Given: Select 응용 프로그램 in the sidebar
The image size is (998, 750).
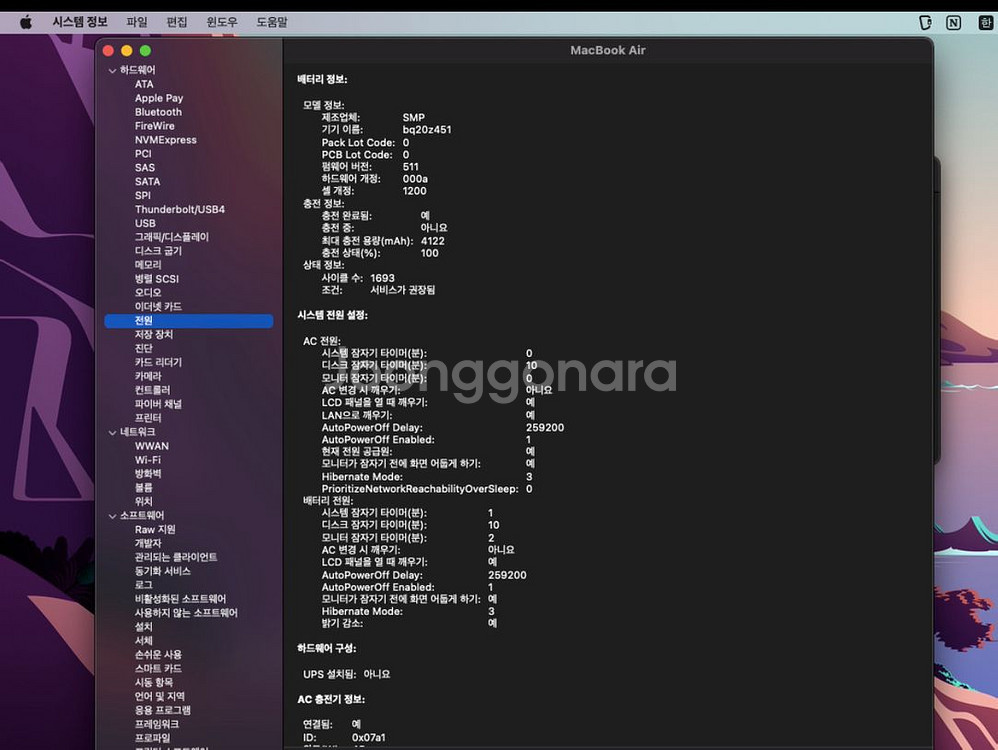Looking at the screenshot, I should [x=162, y=711].
